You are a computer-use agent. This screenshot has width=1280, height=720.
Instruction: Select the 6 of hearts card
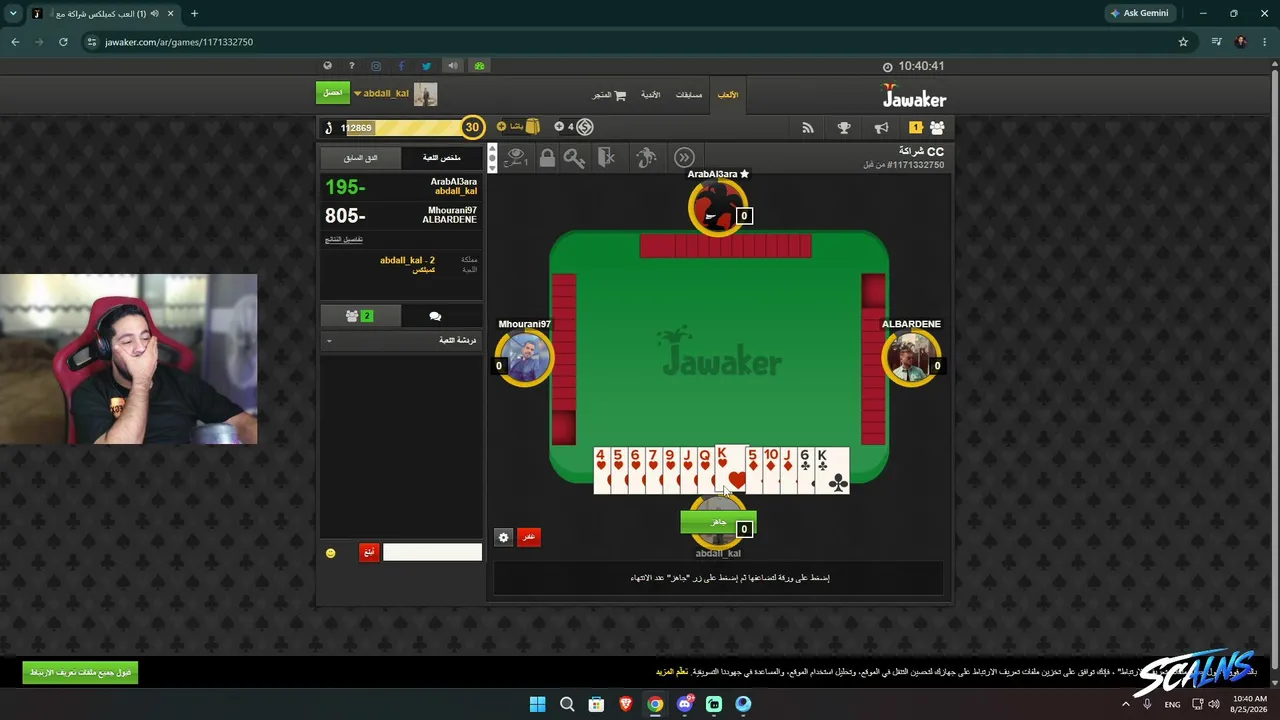pos(636,470)
